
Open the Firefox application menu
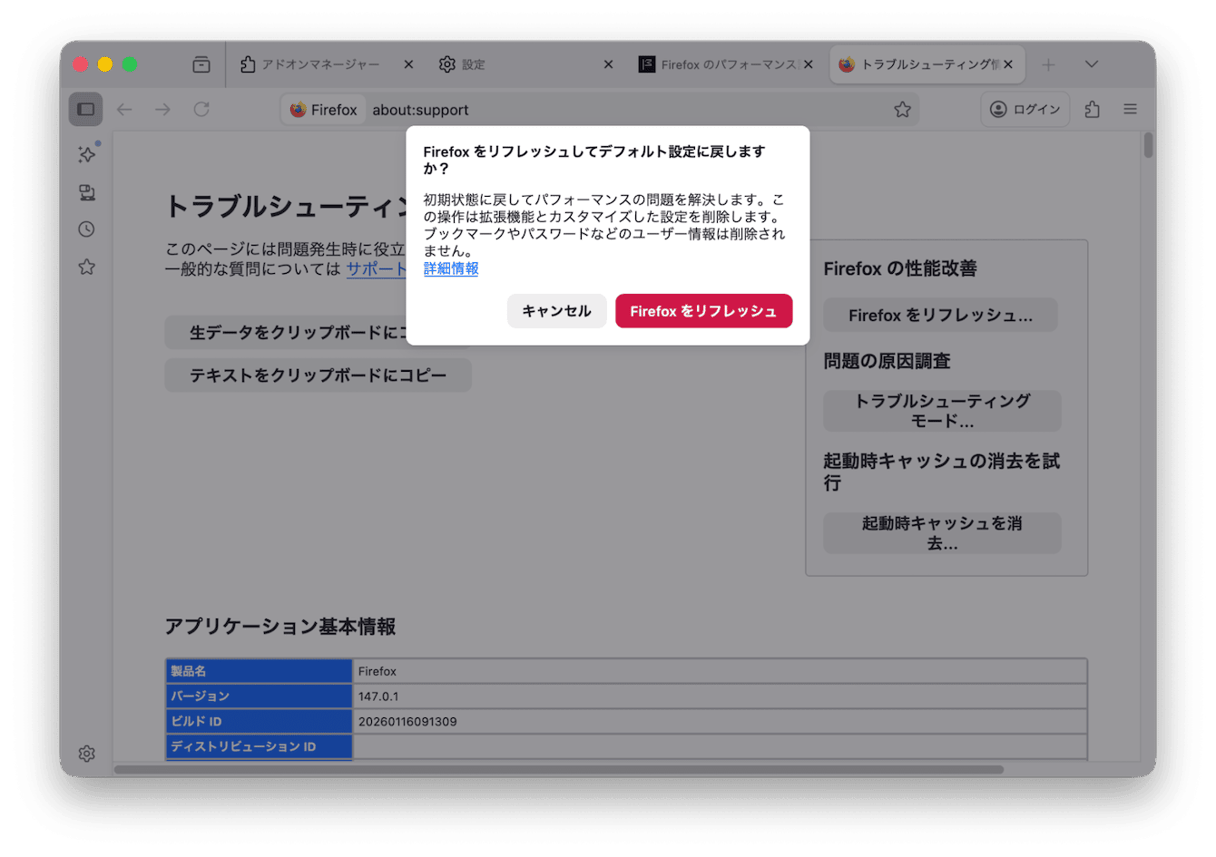point(1130,109)
